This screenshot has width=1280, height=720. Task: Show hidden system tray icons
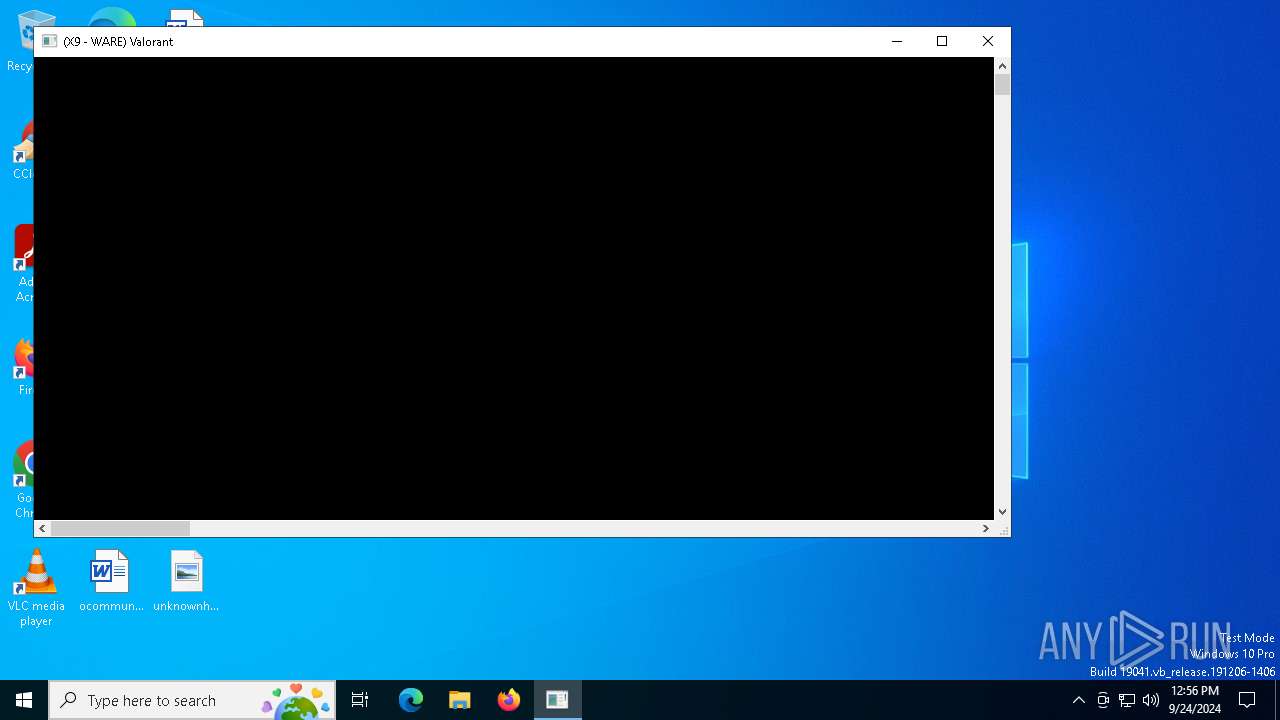pos(1078,700)
